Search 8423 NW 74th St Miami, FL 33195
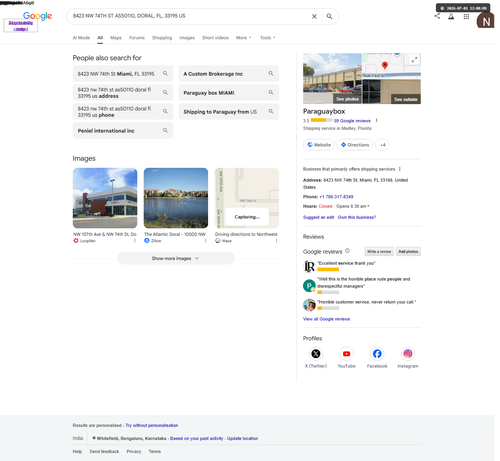This screenshot has width=500, height=461. coord(123,74)
